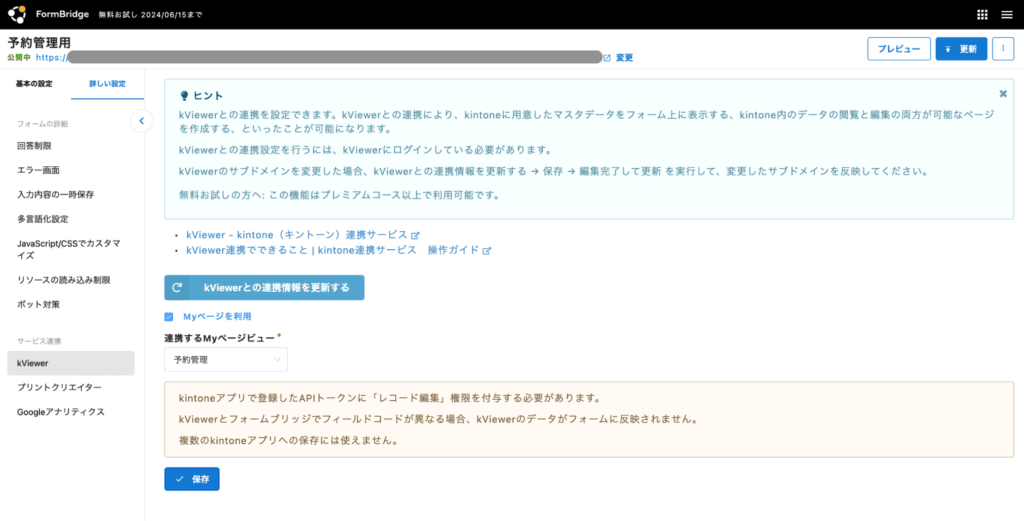Select kViewer in the sidebar
The height and width of the screenshot is (521, 1024).
(71, 363)
